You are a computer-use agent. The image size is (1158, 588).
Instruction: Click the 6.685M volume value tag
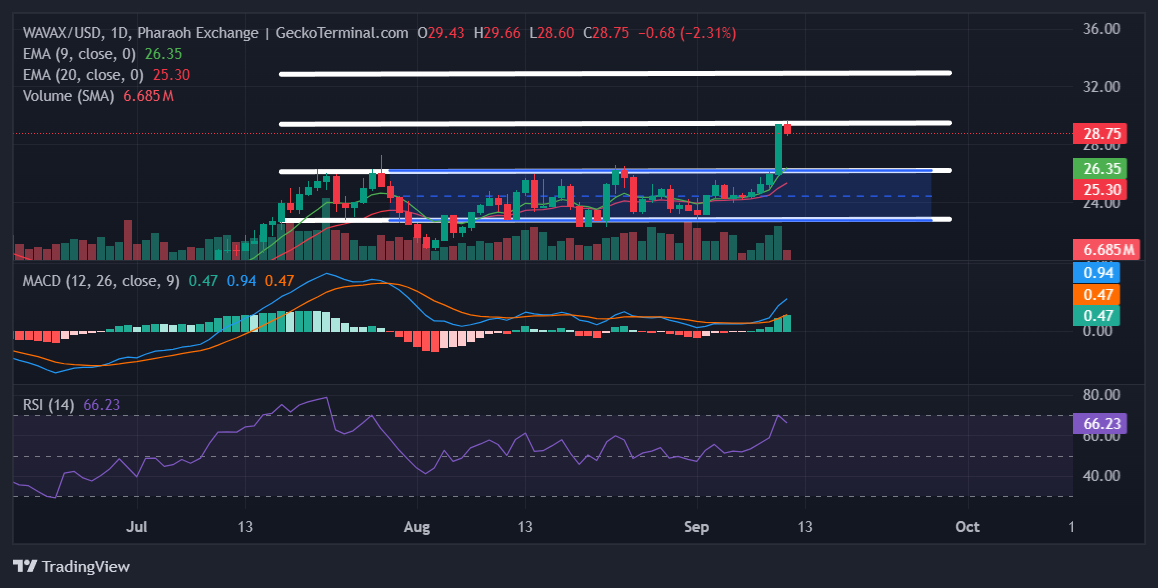point(1106,249)
